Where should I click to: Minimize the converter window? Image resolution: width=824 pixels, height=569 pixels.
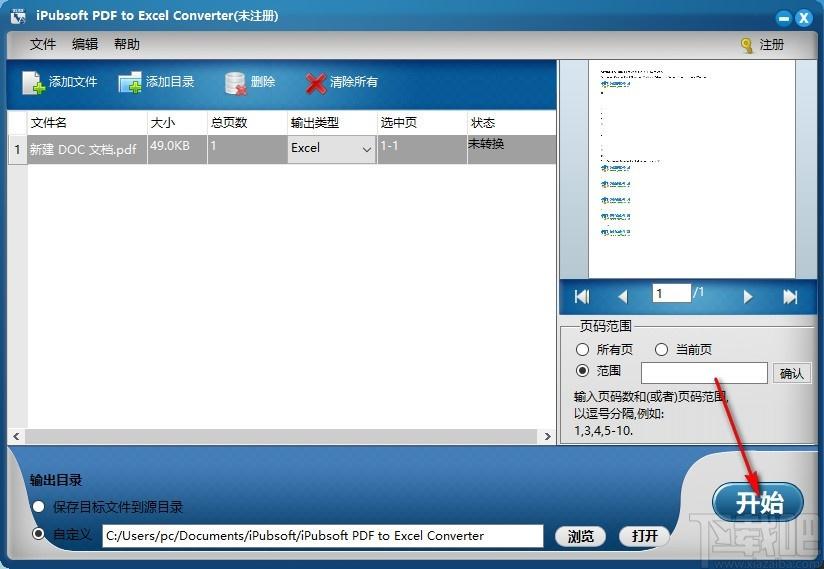(x=784, y=18)
